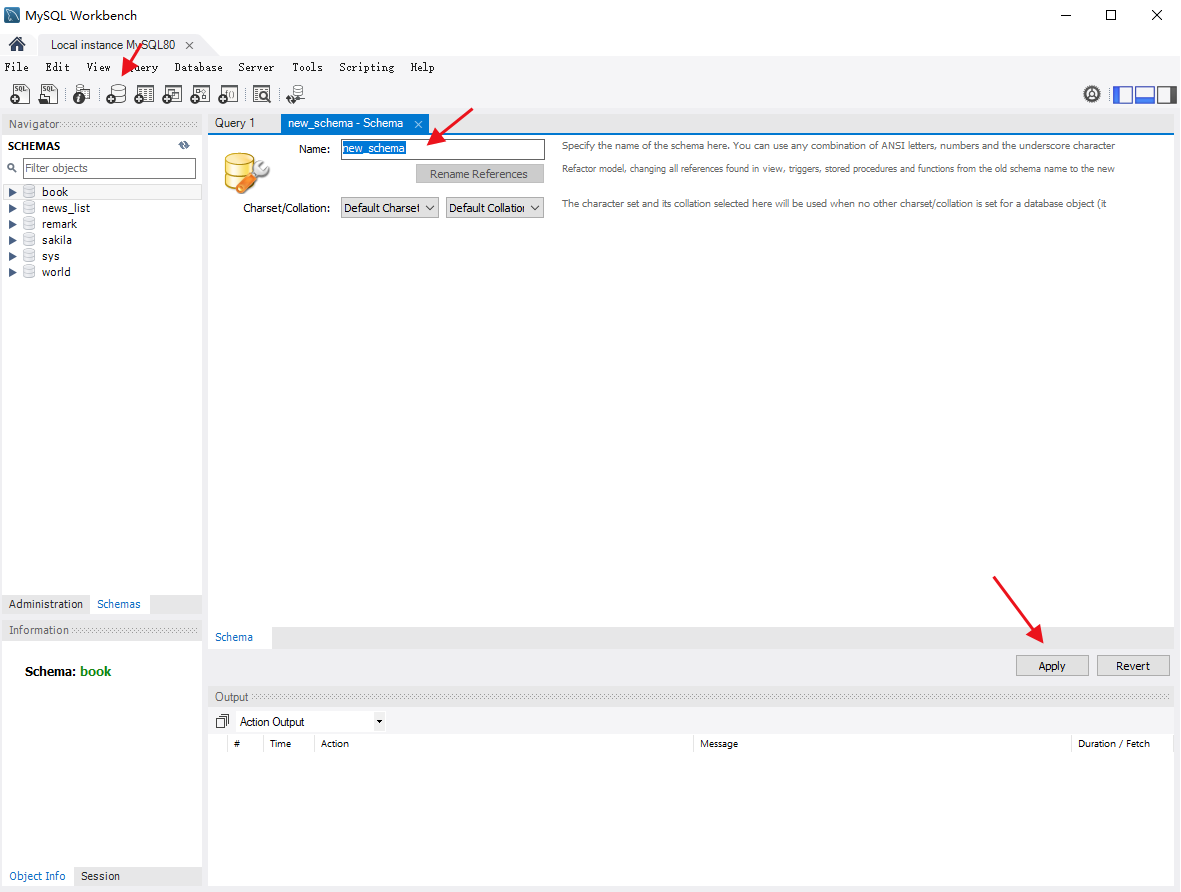Screen dimensions: 1181x892
Task: Click the Revert button
Action: (1133, 666)
